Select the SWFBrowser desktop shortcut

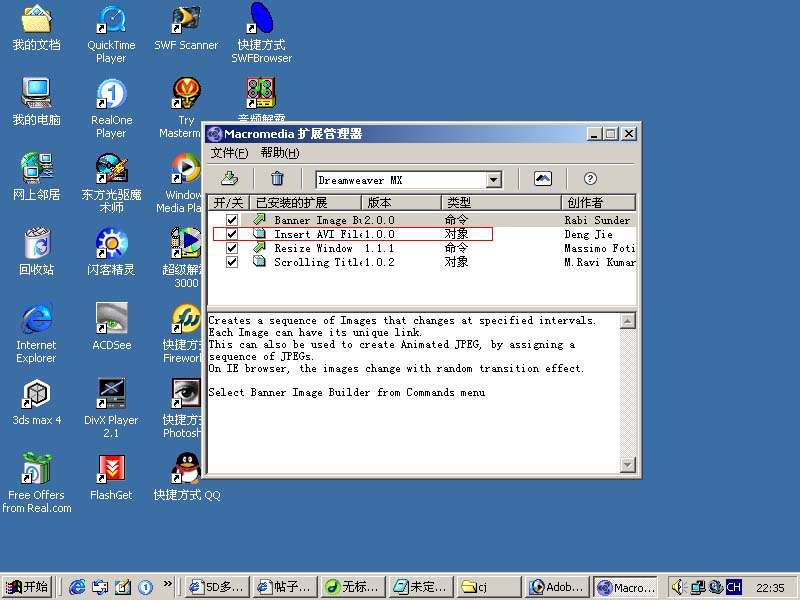click(x=261, y=33)
